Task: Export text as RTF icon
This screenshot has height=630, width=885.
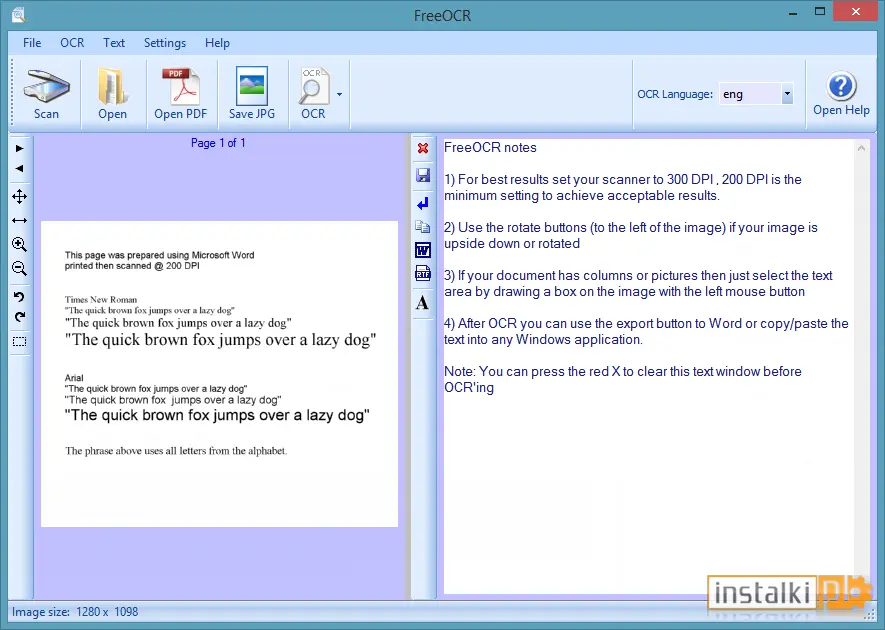Action: click(x=423, y=273)
